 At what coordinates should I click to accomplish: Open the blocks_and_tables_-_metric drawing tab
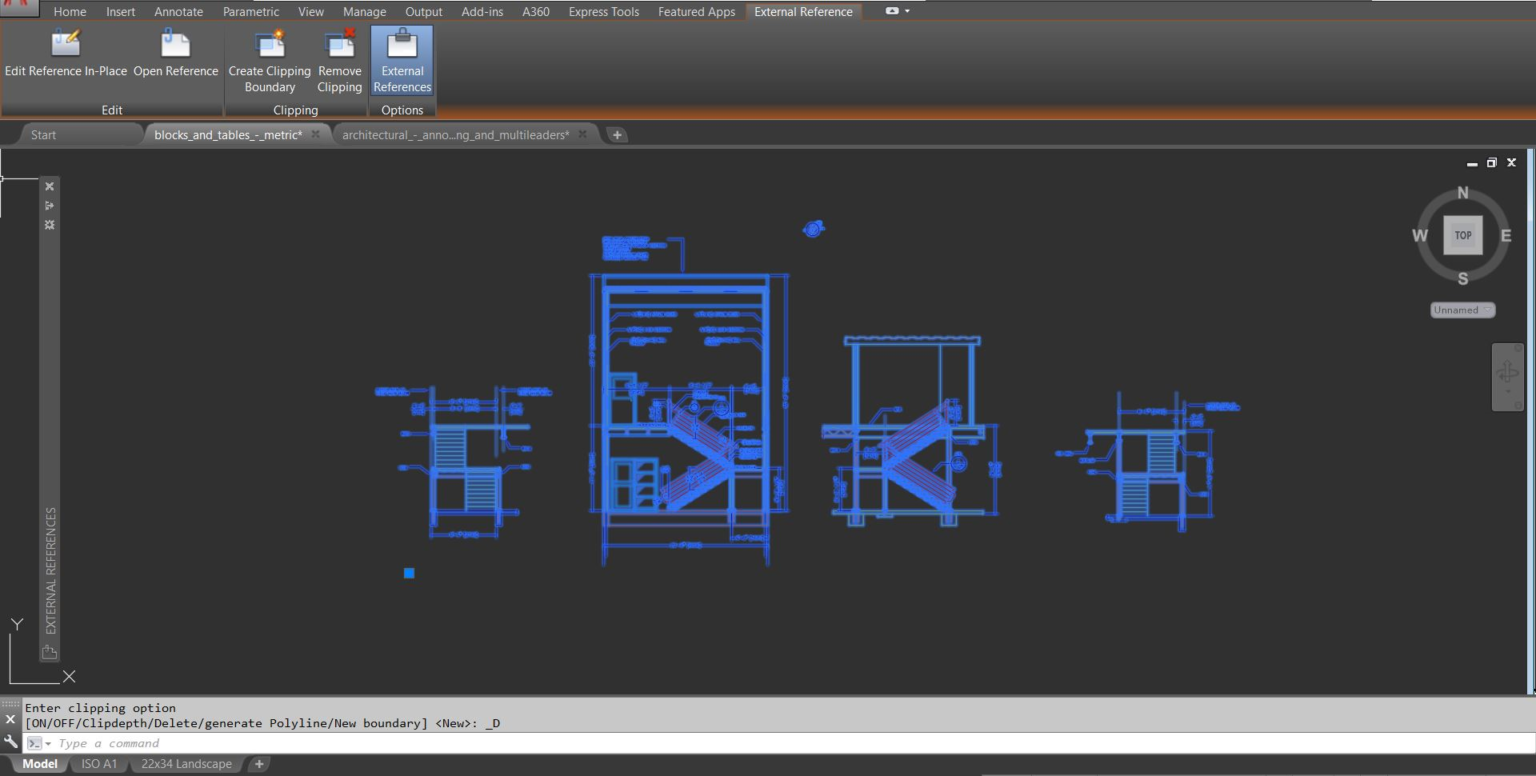pos(228,135)
